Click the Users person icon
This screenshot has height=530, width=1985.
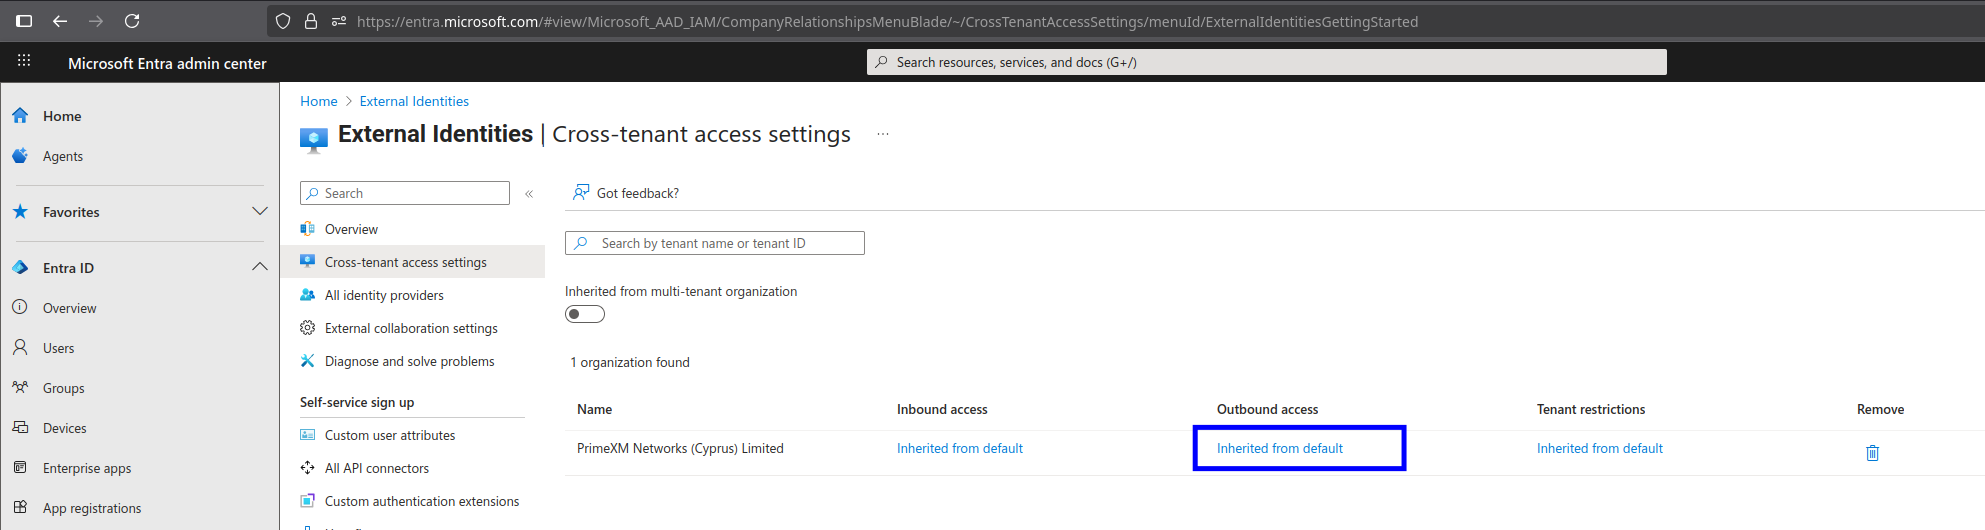click(x=20, y=348)
